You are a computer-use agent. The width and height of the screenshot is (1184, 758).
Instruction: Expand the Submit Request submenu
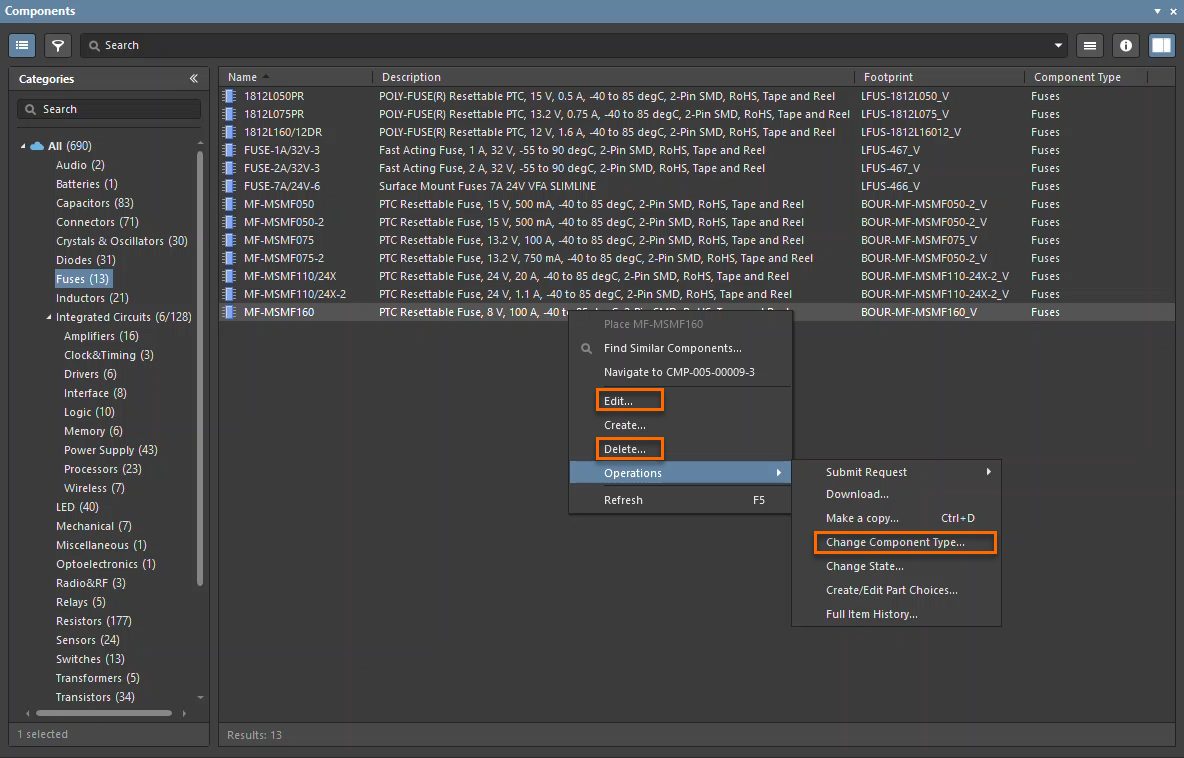(896, 472)
